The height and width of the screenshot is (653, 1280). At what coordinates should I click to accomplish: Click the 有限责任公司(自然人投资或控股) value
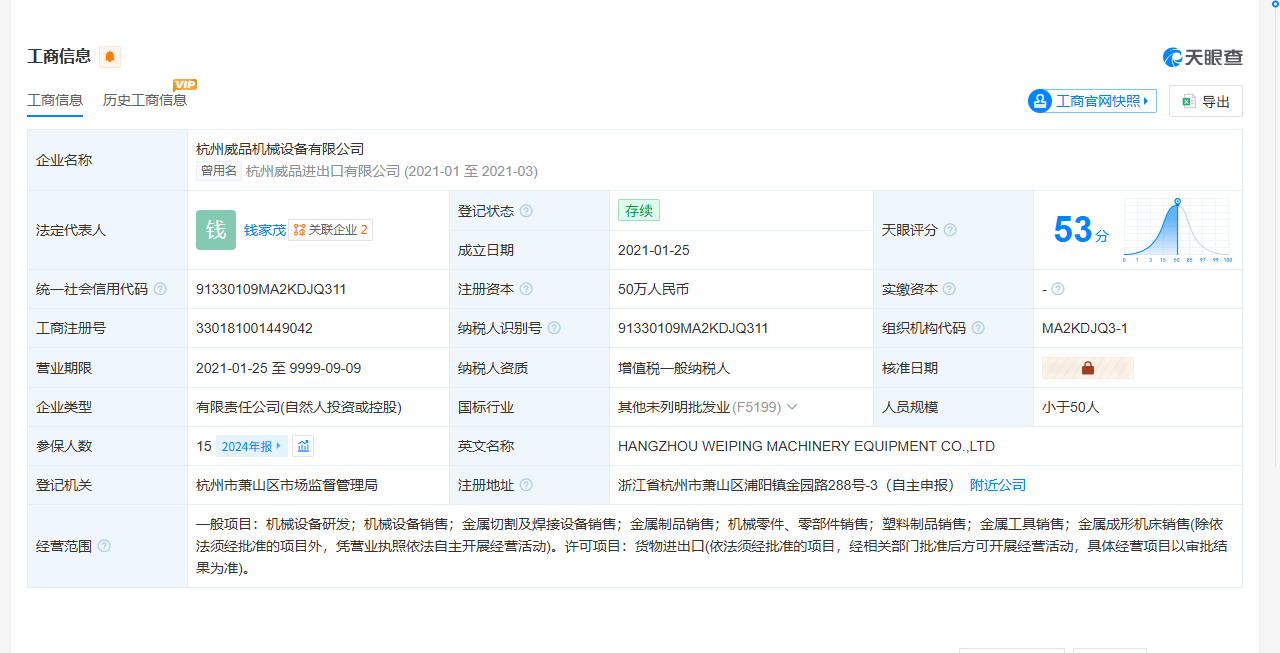pos(299,407)
